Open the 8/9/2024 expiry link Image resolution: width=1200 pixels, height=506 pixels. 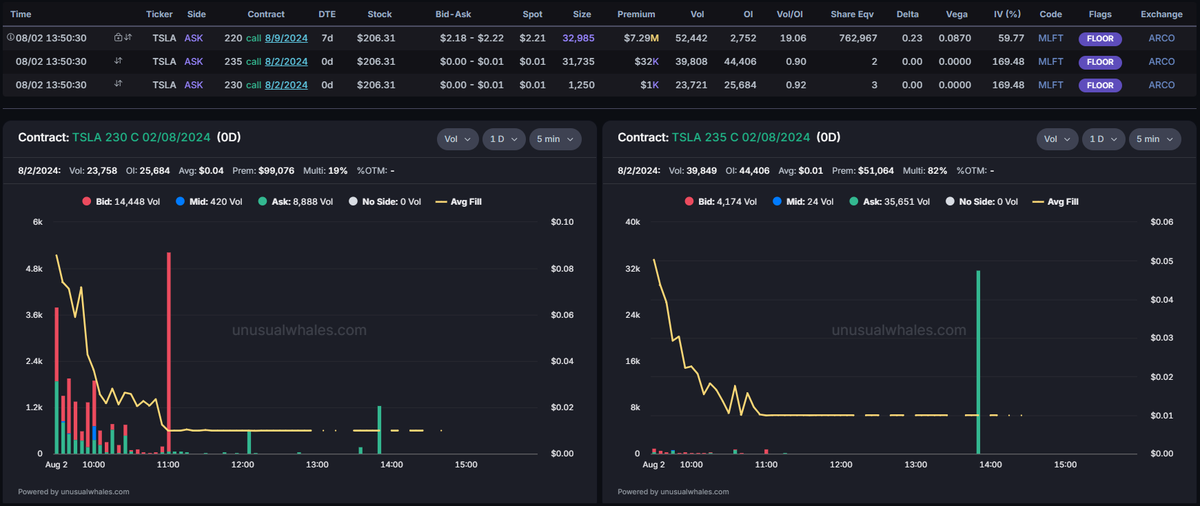(x=286, y=37)
